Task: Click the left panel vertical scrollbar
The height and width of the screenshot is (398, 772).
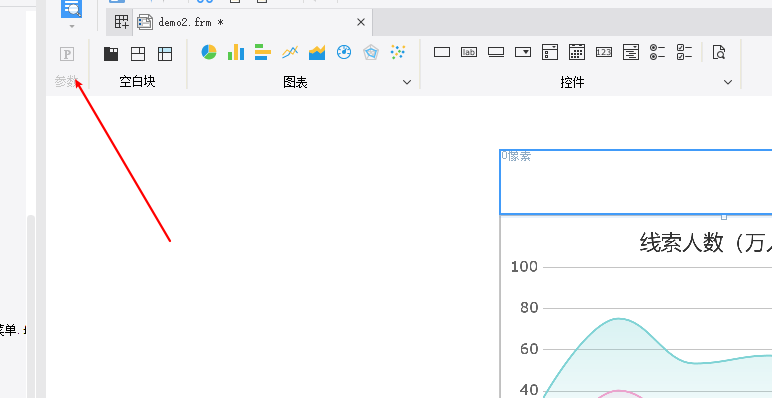Action: (31, 305)
